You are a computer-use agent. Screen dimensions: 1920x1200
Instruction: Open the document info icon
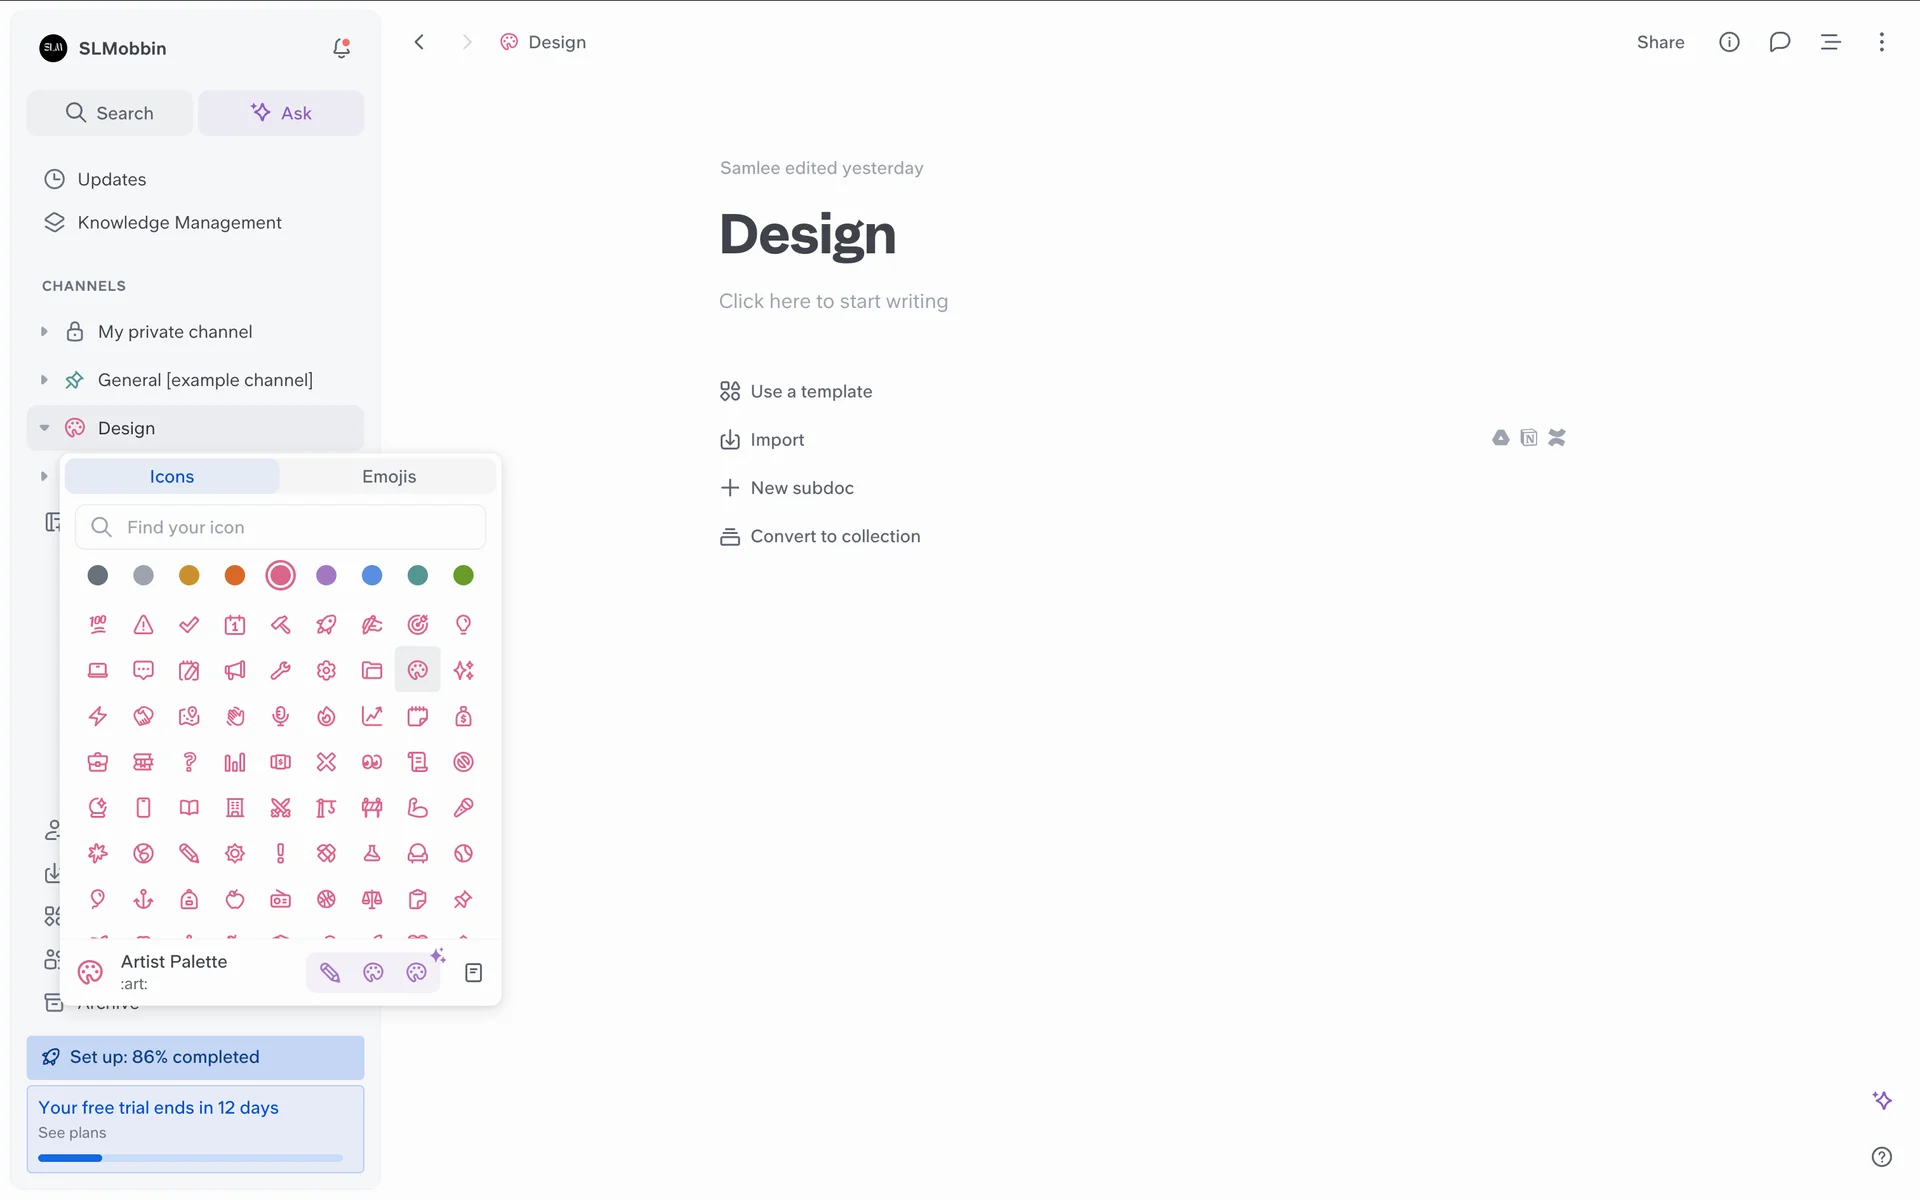click(x=1729, y=42)
